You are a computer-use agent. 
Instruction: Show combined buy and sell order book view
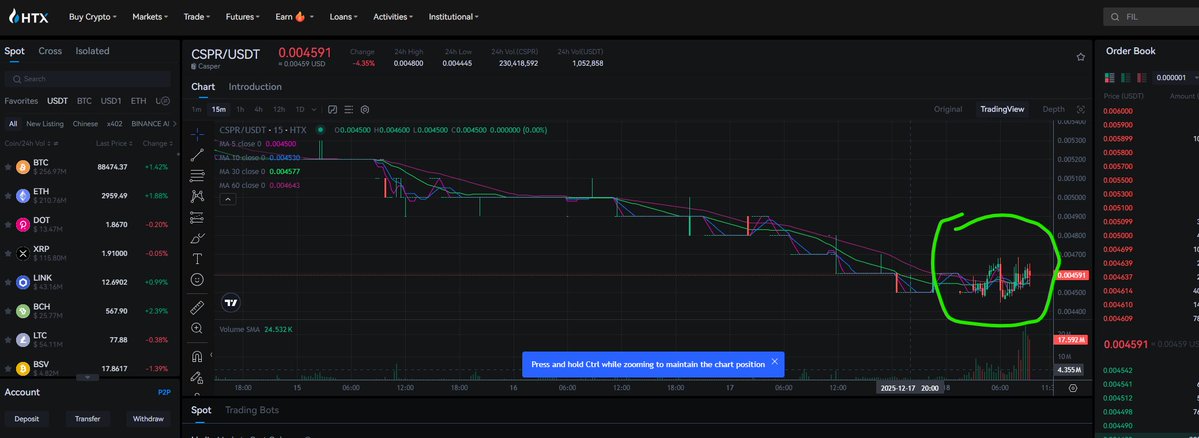click(1109, 77)
